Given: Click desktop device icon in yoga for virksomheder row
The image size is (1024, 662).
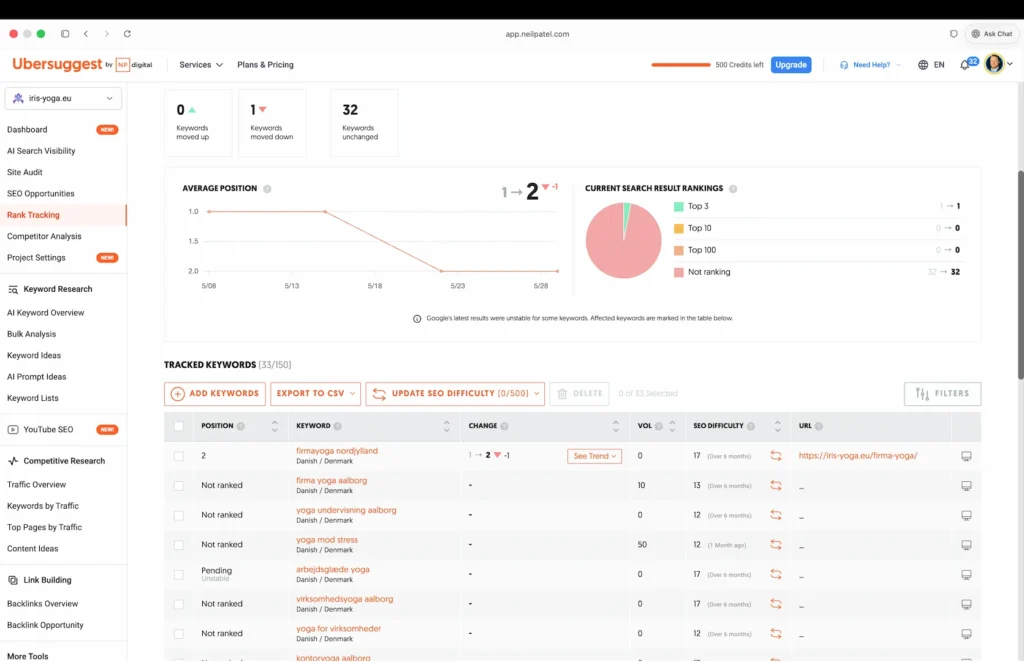Looking at the screenshot, I should (967, 634).
